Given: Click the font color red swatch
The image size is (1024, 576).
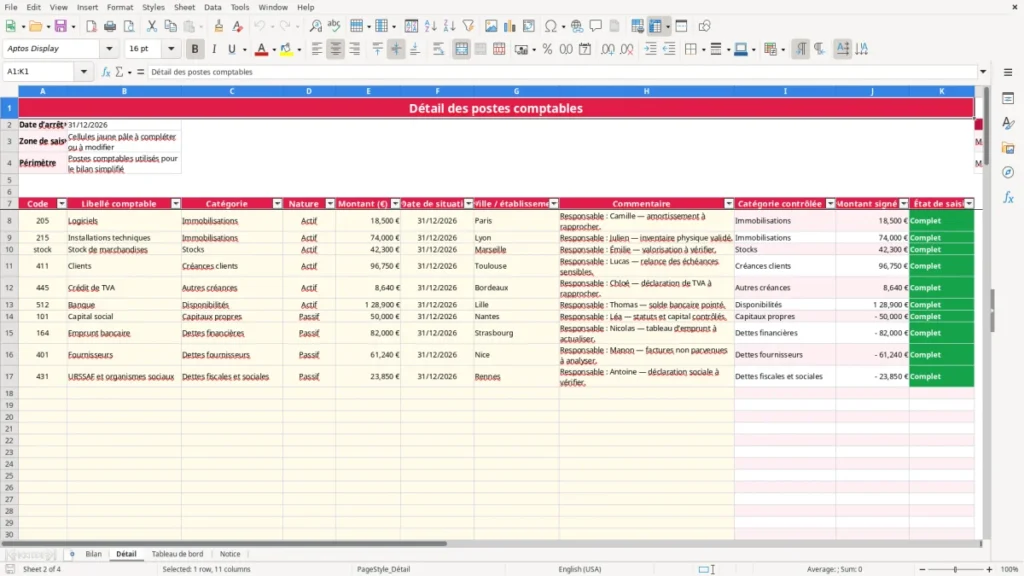Looking at the screenshot, I should (x=261, y=49).
